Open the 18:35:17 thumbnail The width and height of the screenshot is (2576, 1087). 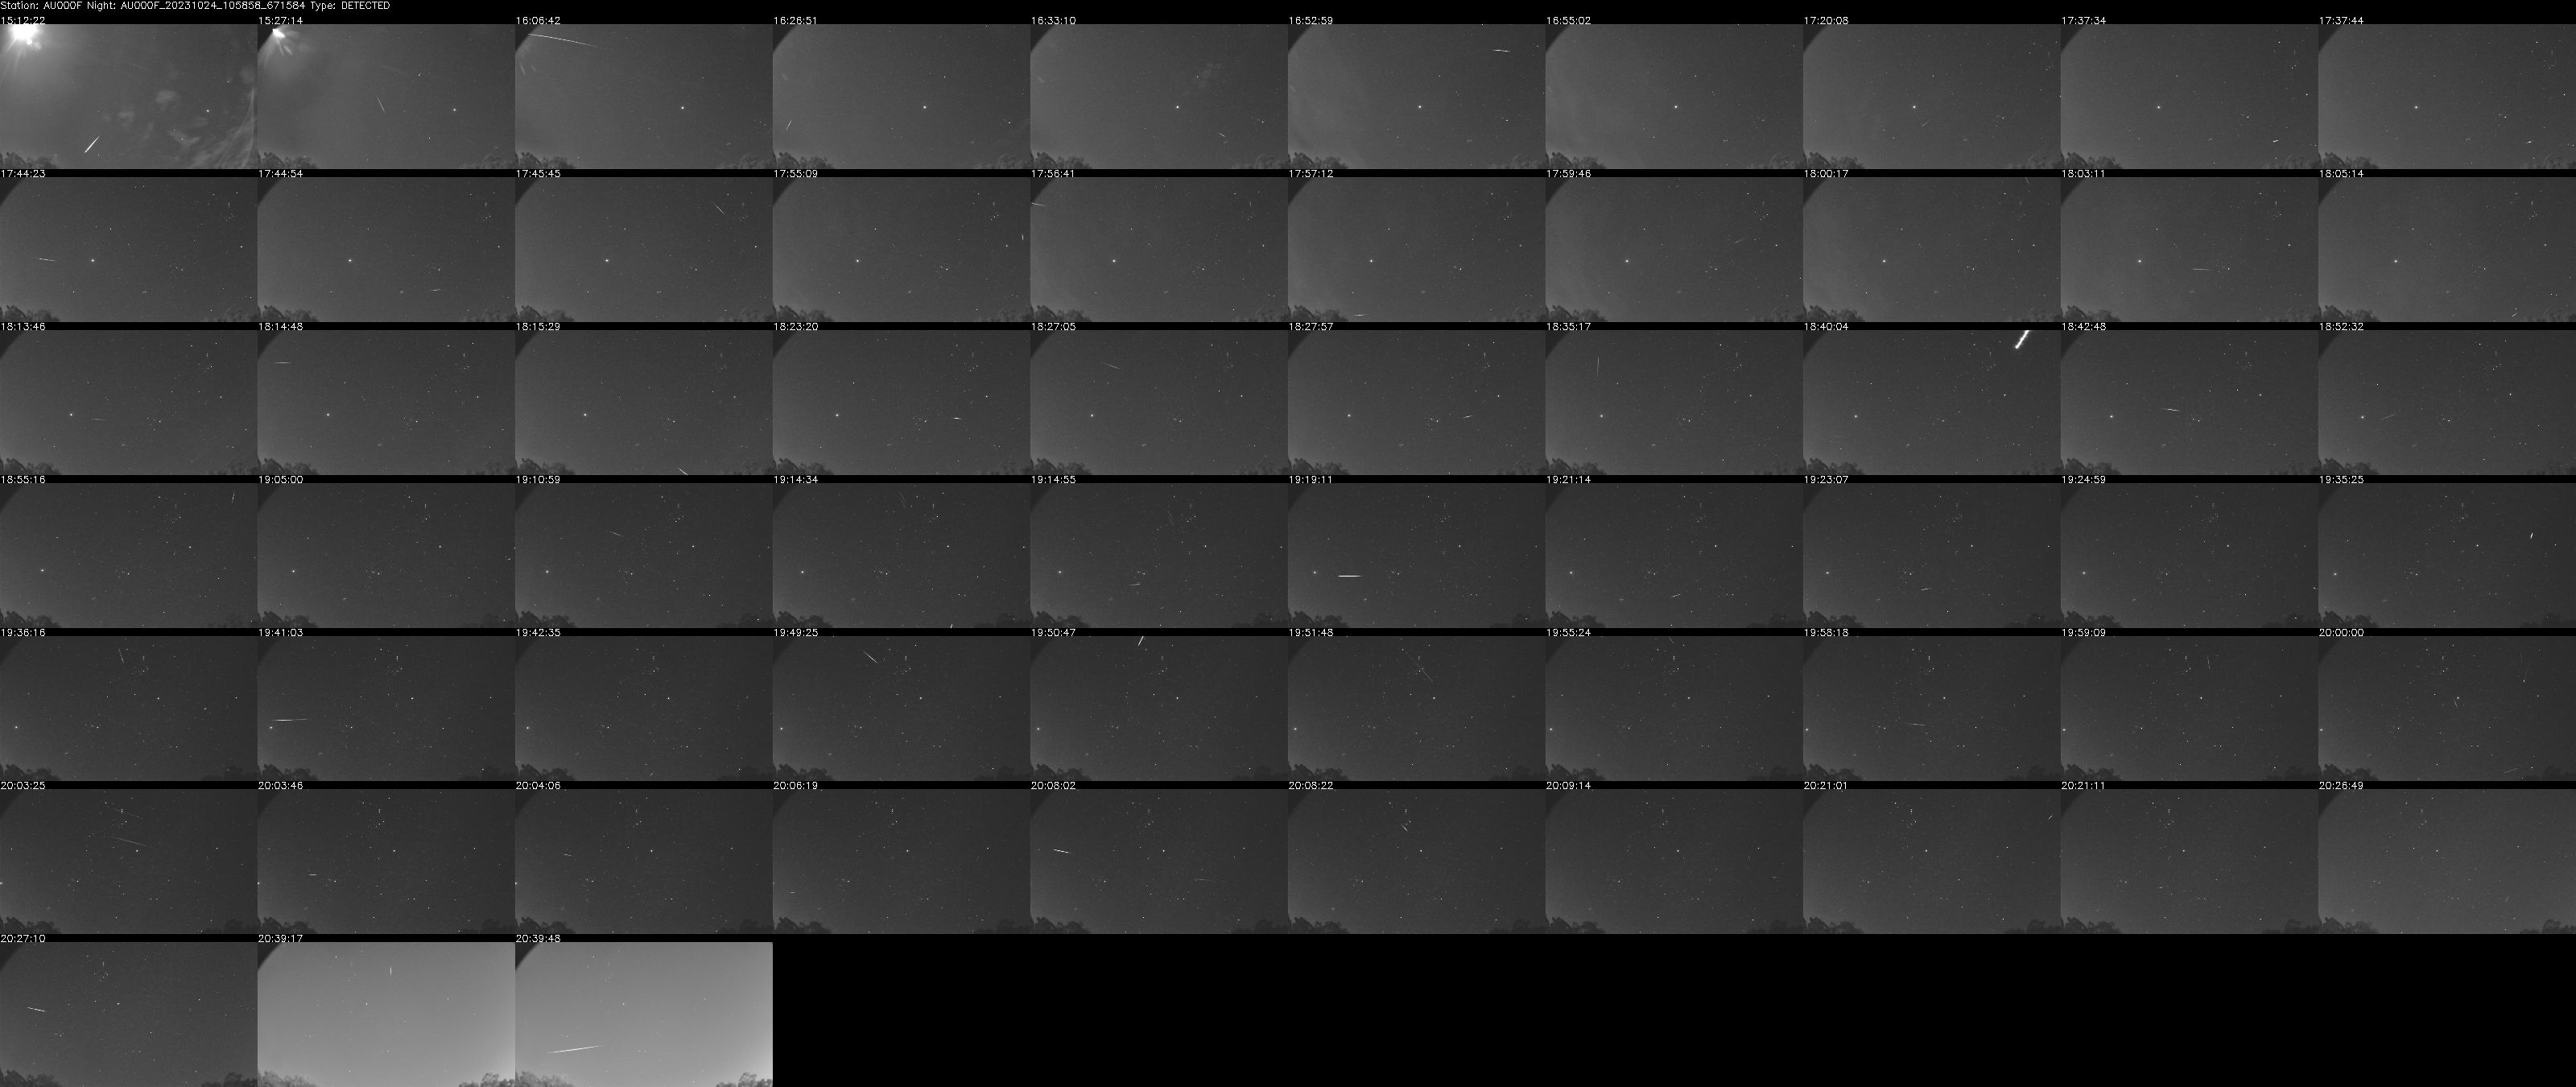1674,402
